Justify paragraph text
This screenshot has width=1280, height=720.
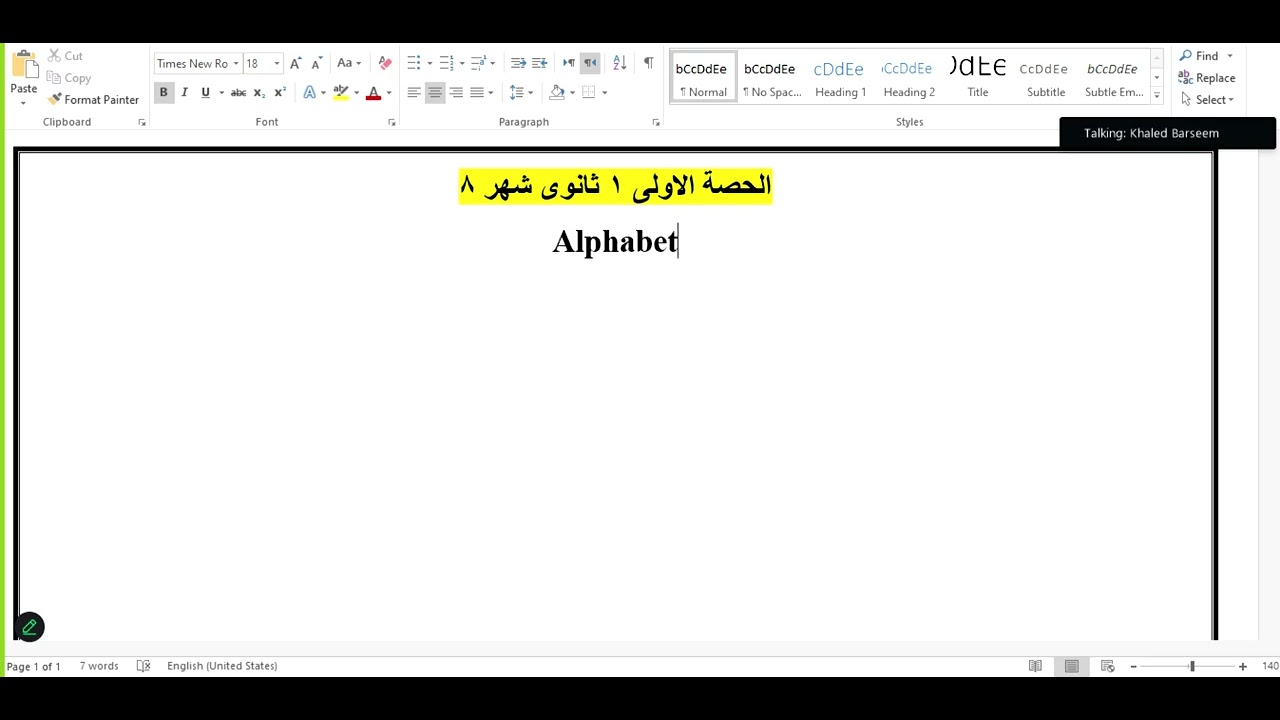coord(477,92)
